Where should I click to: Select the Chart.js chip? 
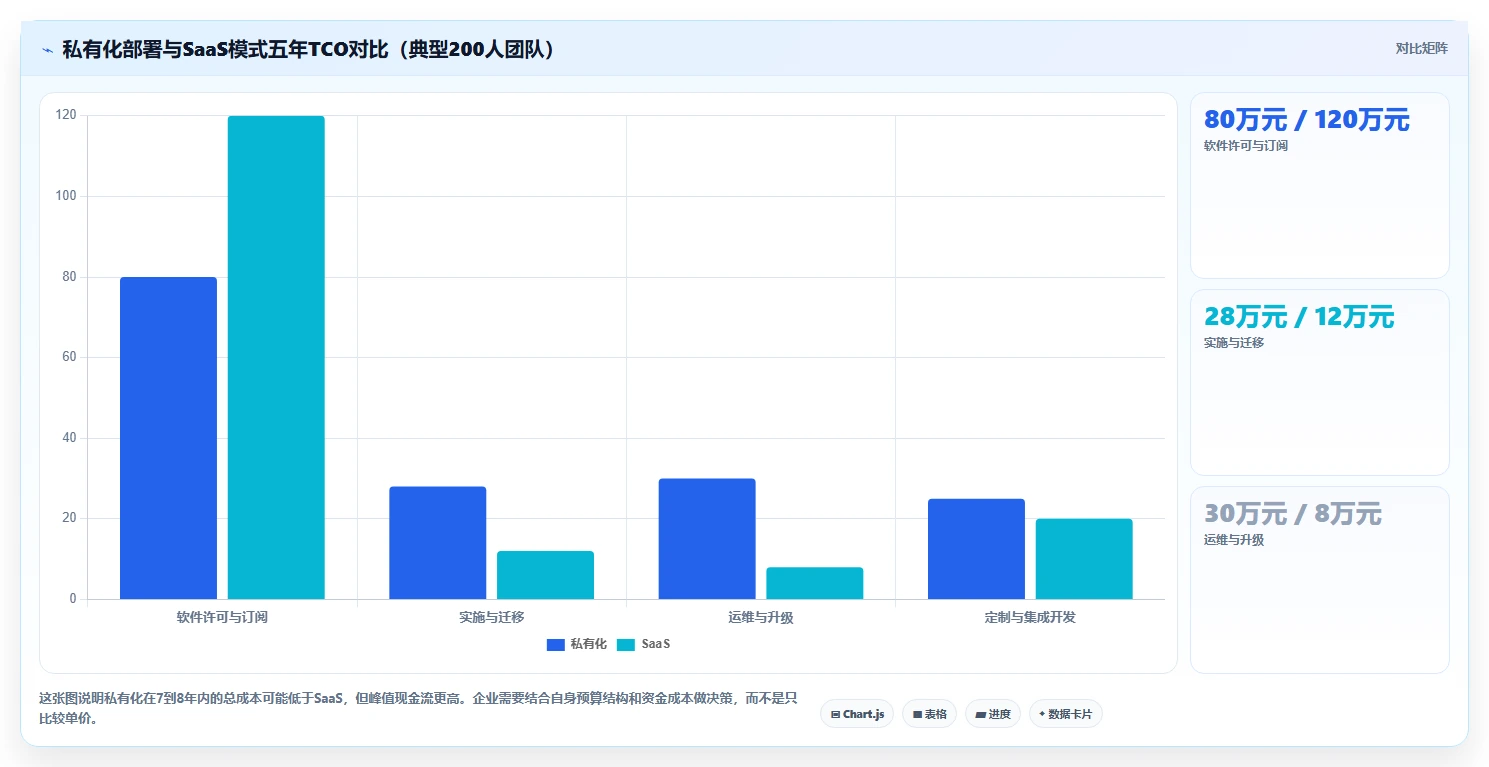pos(857,714)
